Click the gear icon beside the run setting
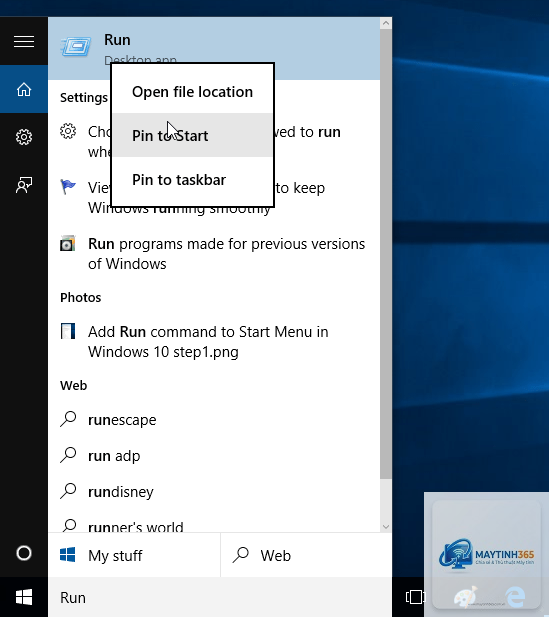Screen dimensions: 549x617 point(68,131)
